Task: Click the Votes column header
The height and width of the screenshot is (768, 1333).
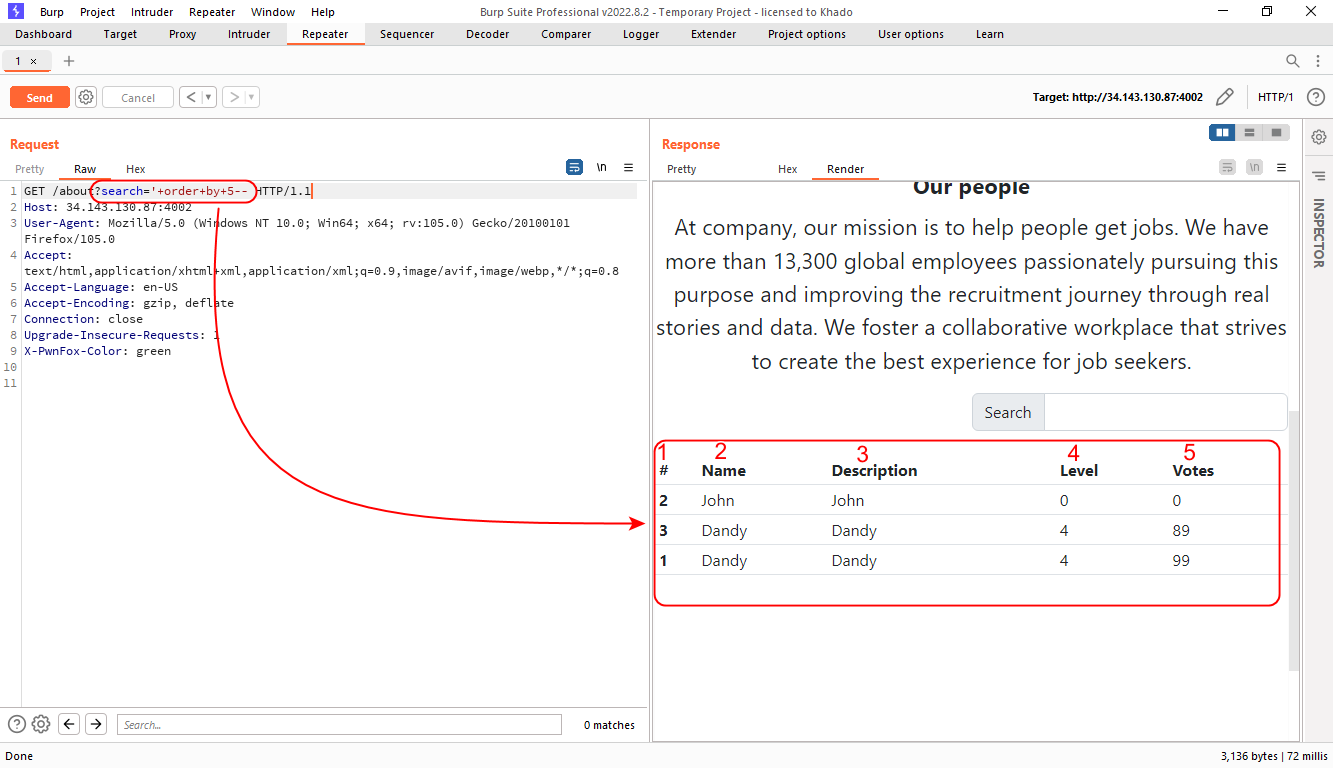Action: 1193,470
